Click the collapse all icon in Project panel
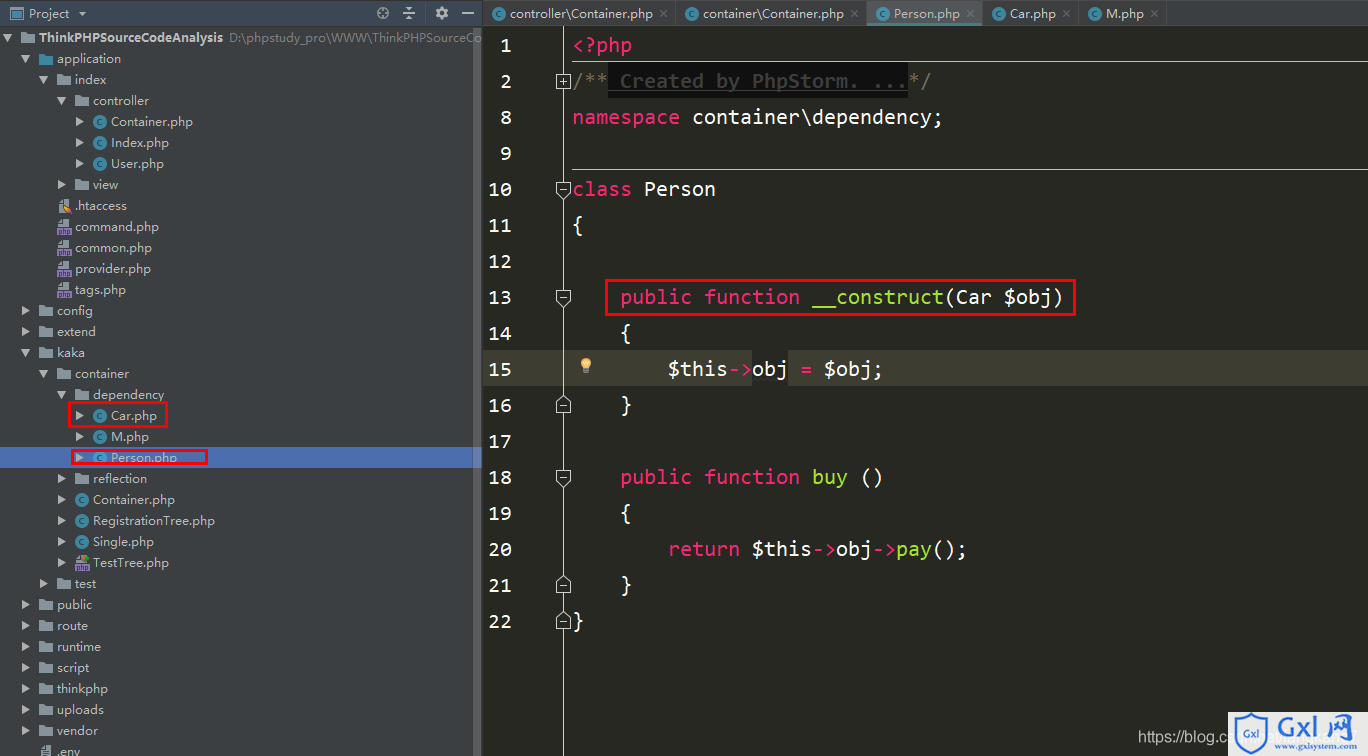 [409, 13]
